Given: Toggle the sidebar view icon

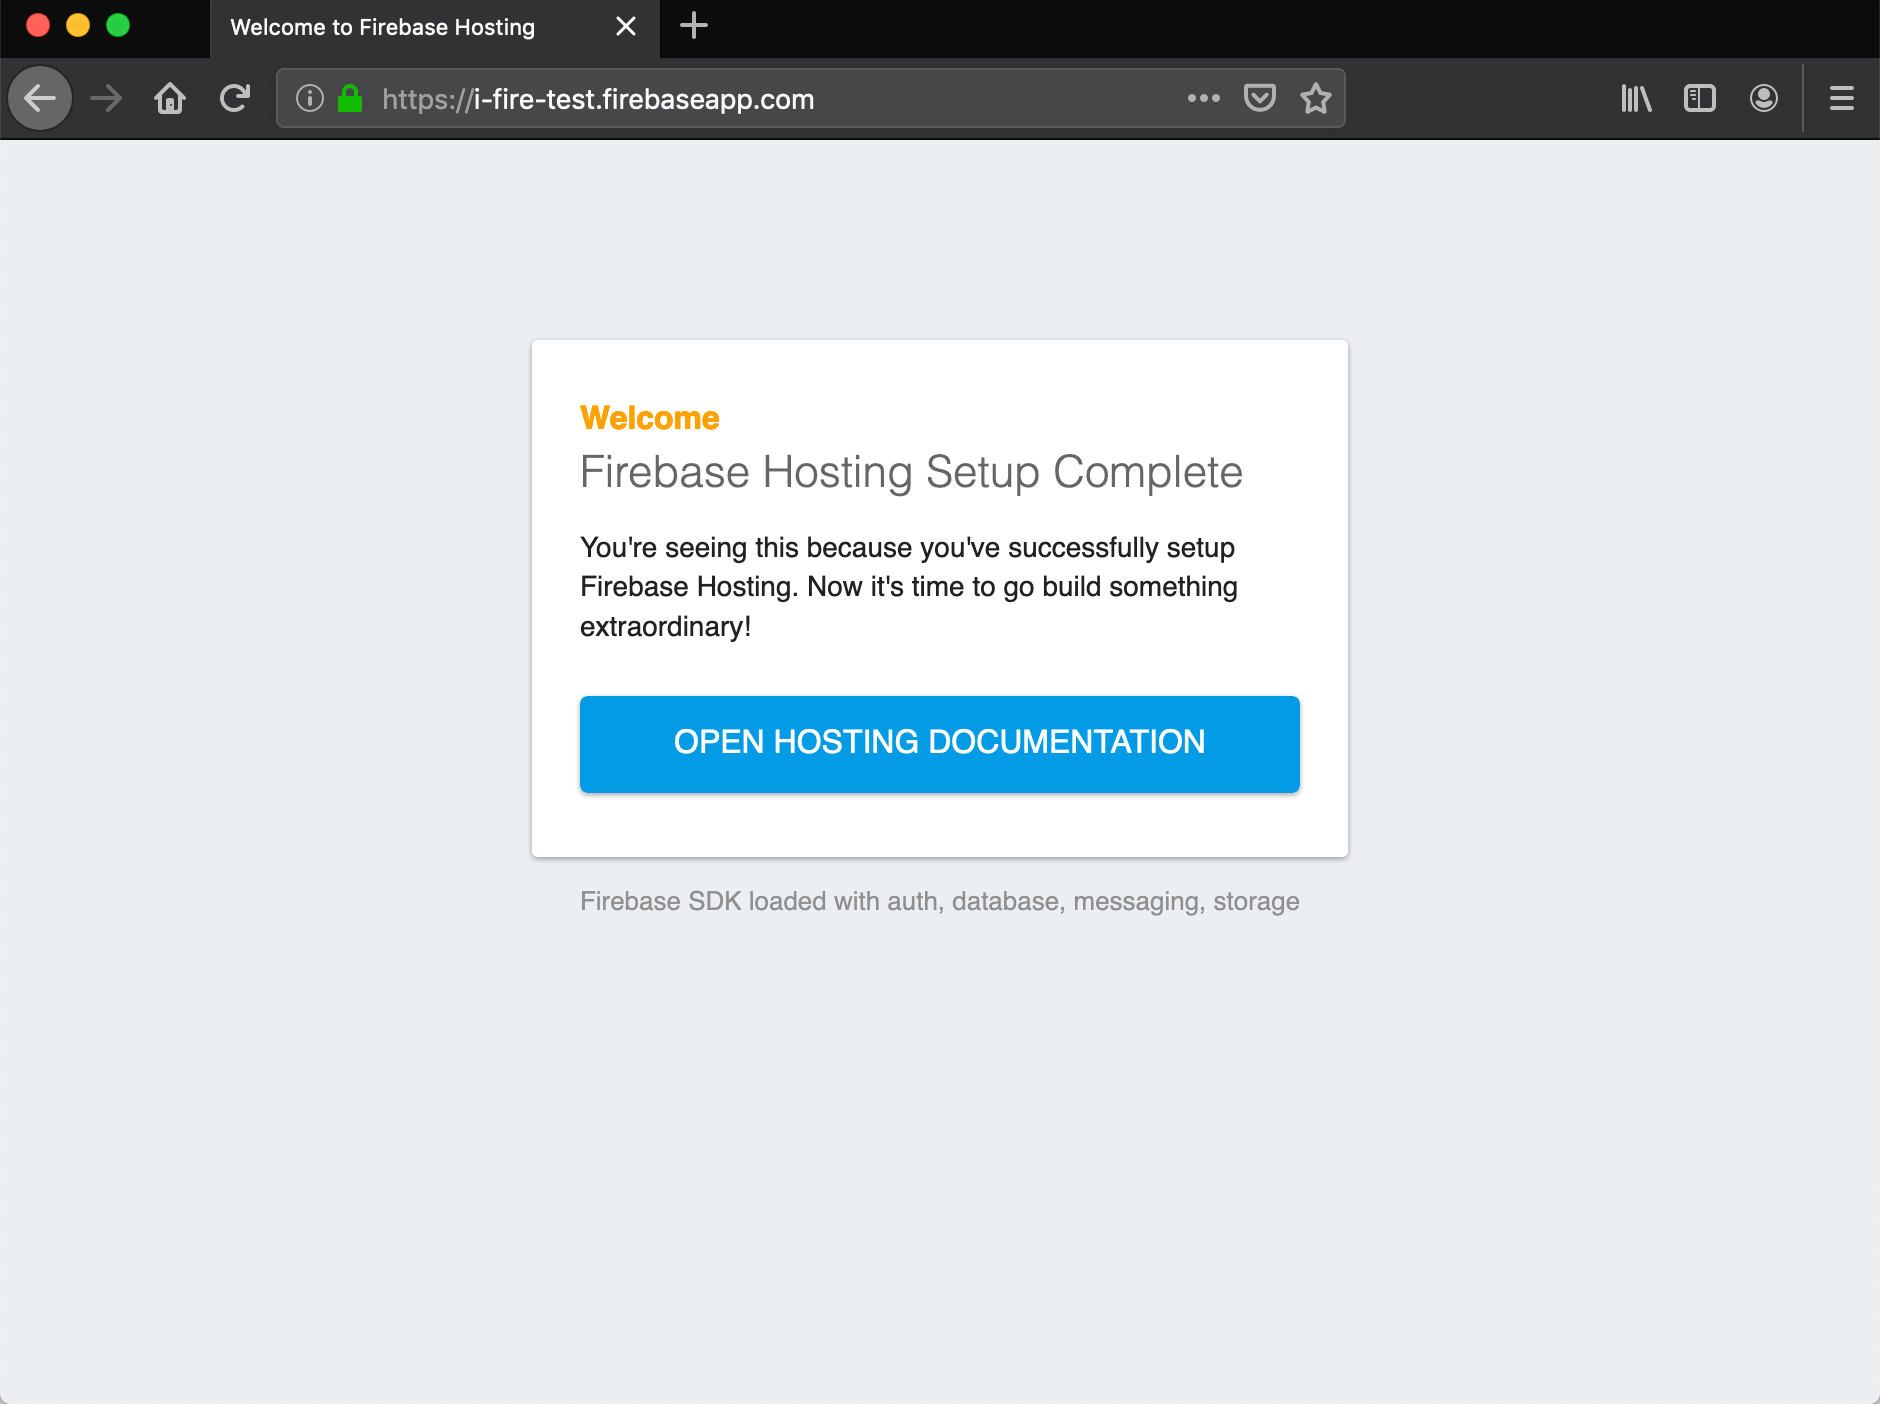Looking at the screenshot, I should pyautogui.click(x=1700, y=98).
